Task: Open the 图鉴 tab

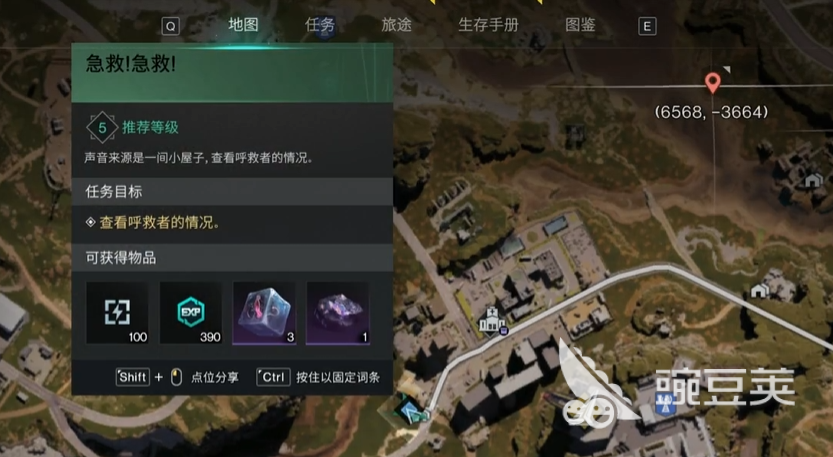Action: [580, 24]
